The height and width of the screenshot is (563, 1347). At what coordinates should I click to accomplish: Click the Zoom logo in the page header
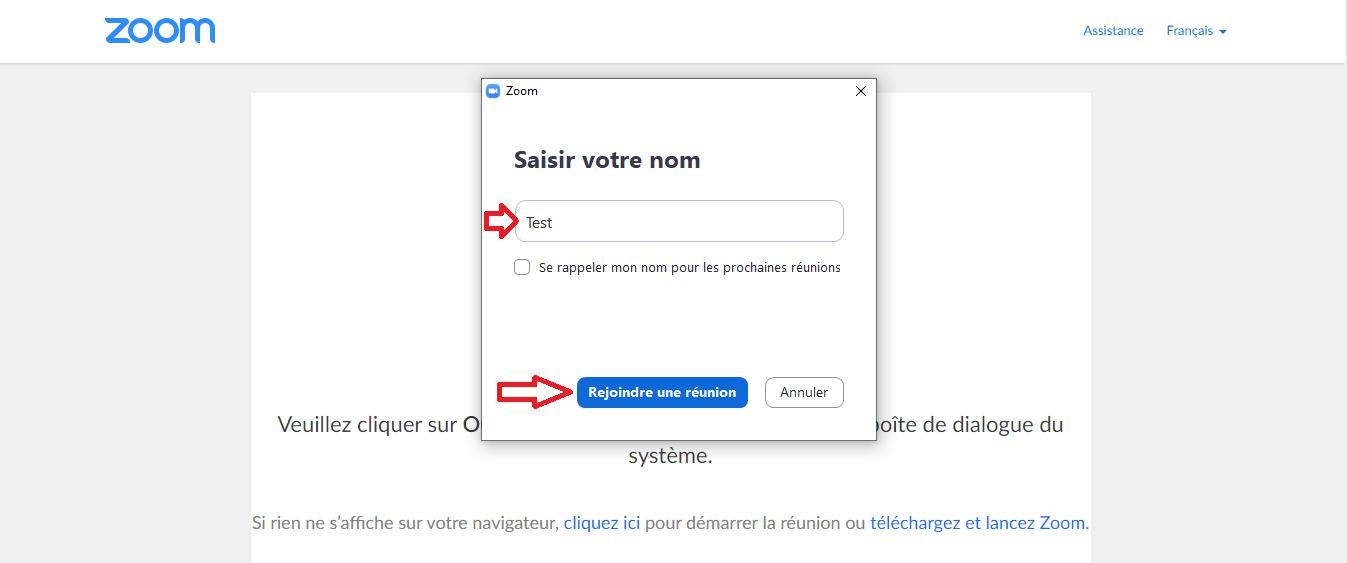click(x=160, y=31)
